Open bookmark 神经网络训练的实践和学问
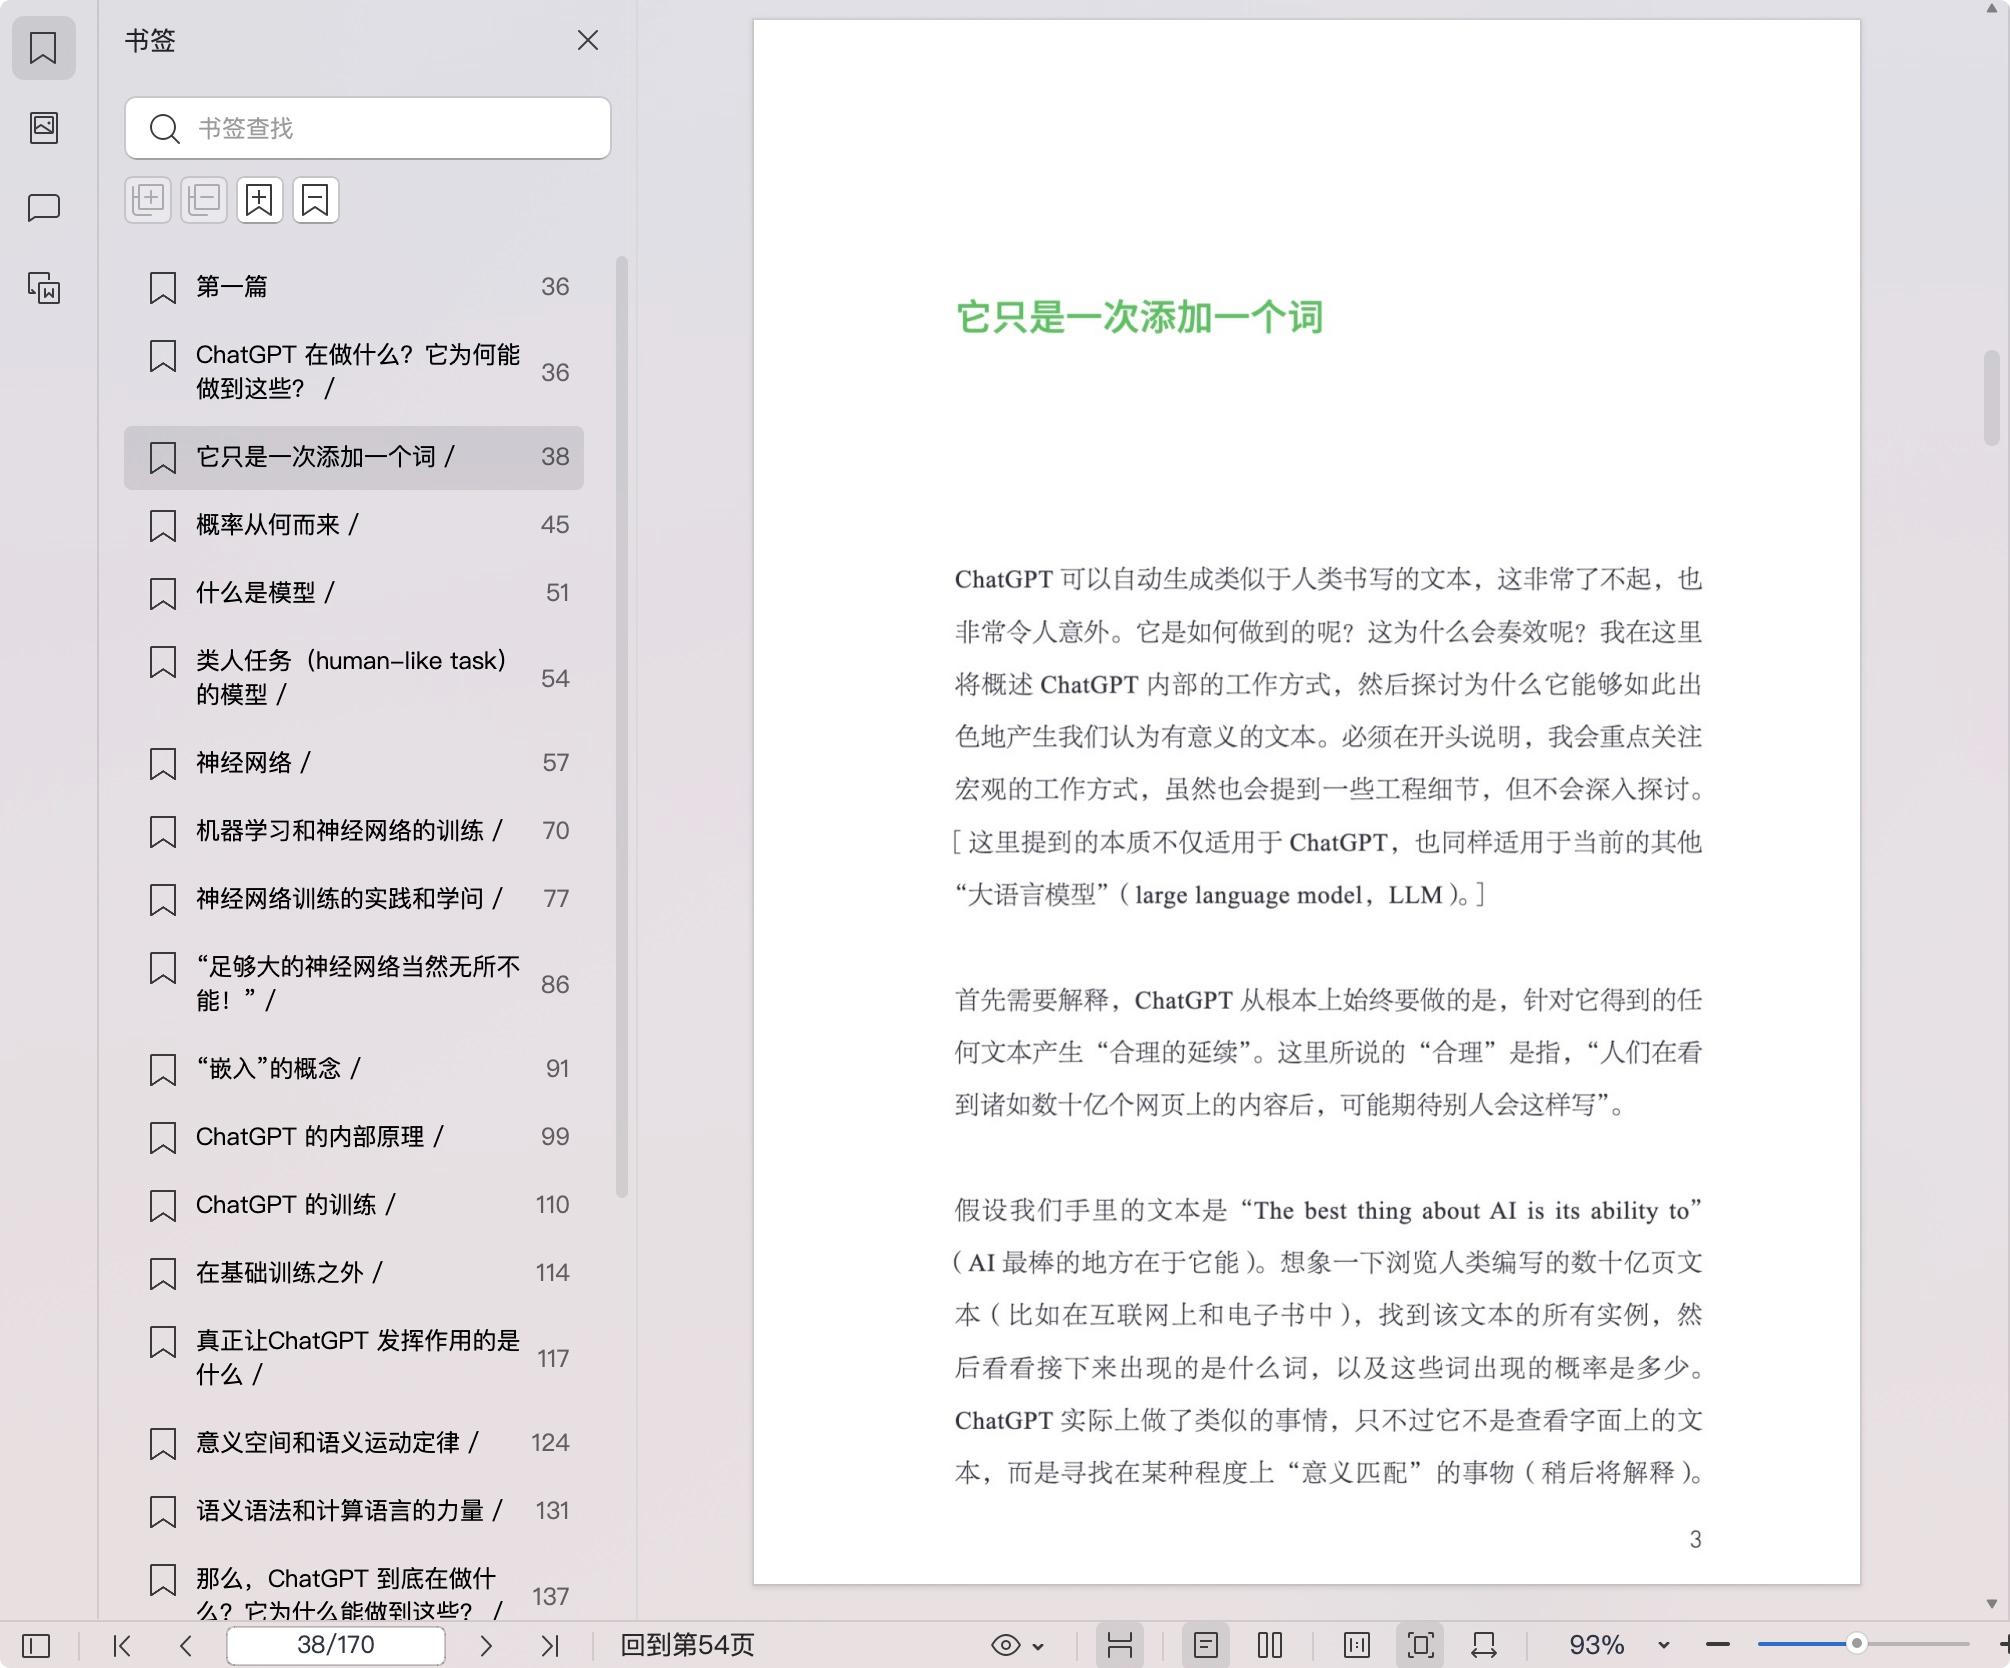 [x=354, y=899]
